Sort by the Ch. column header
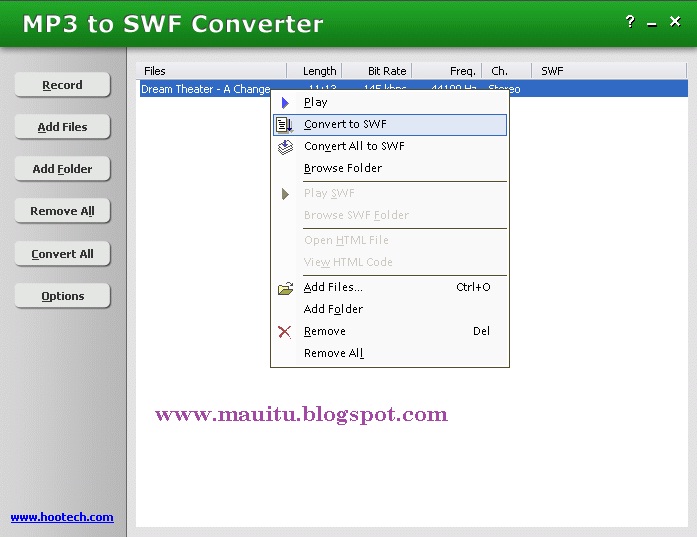 (x=507, y=71)
